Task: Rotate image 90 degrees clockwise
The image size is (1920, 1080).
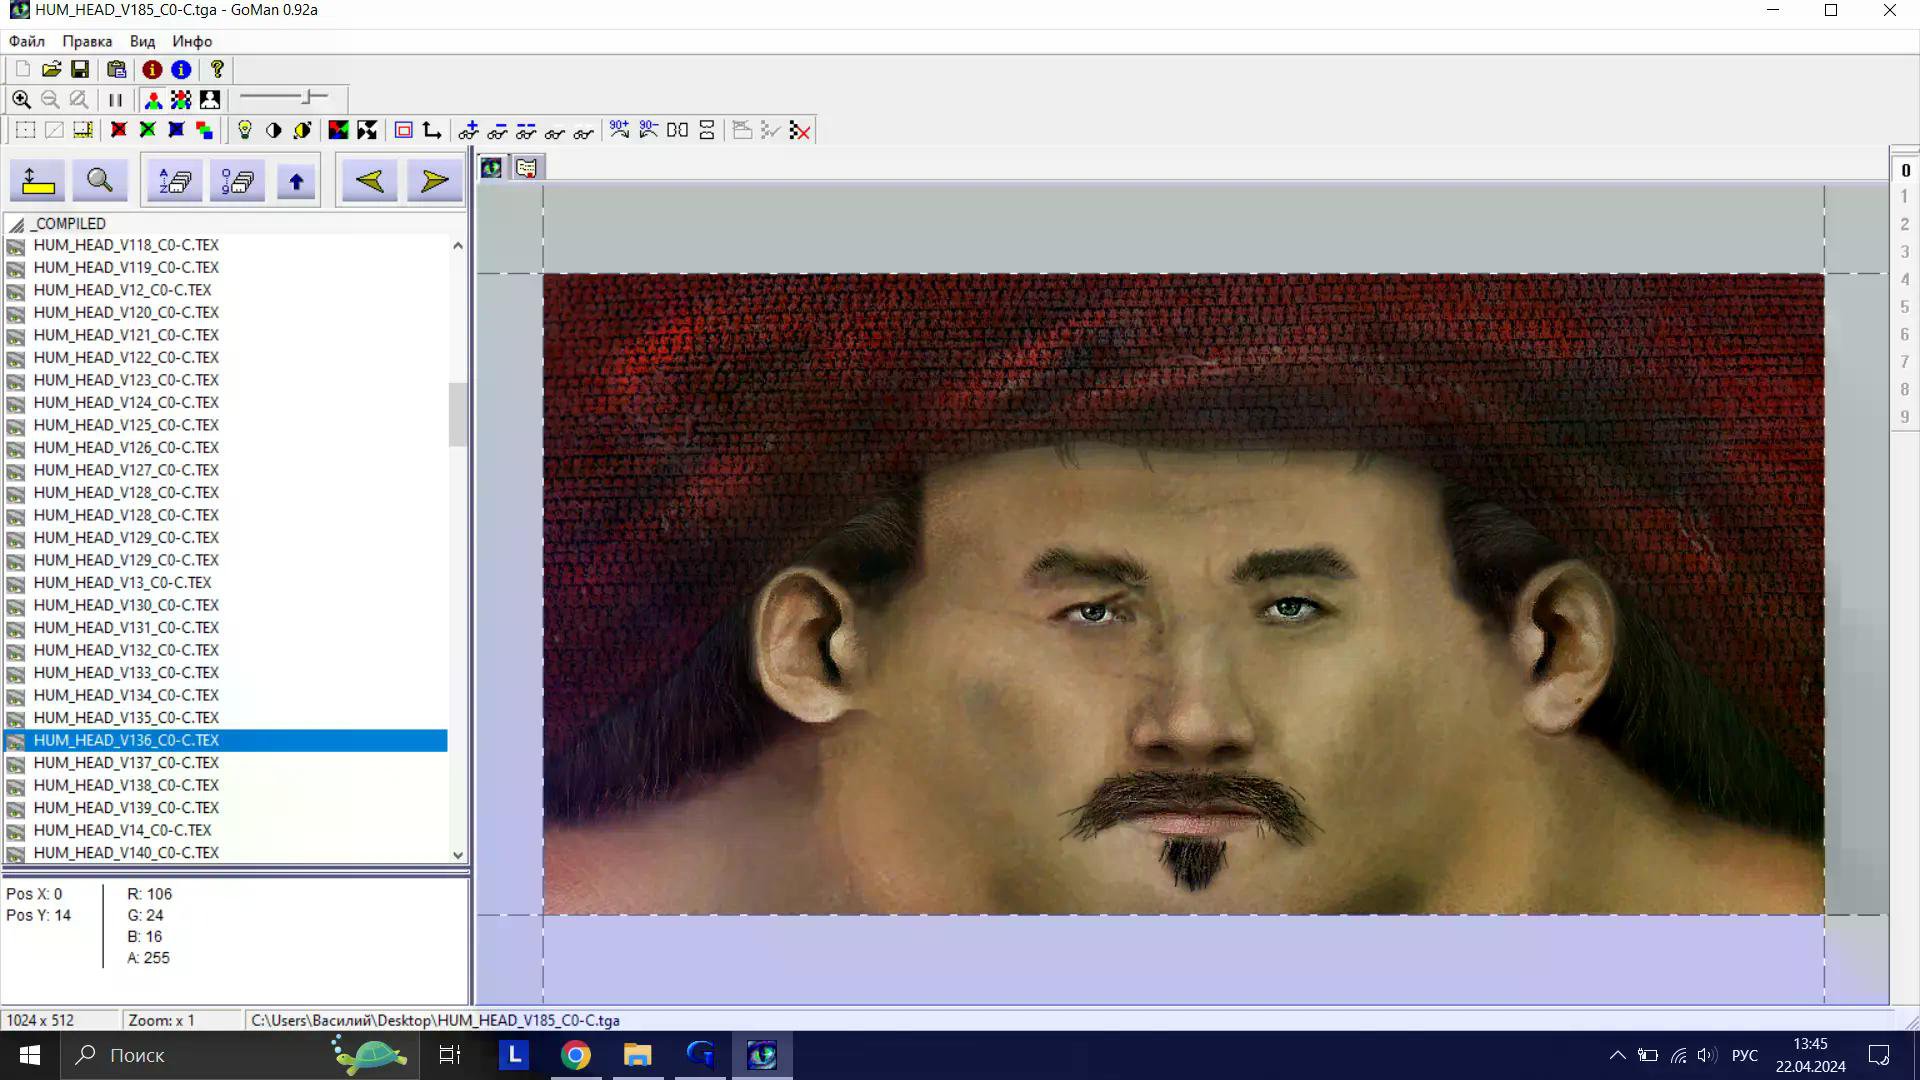Action: click(619, 130)
